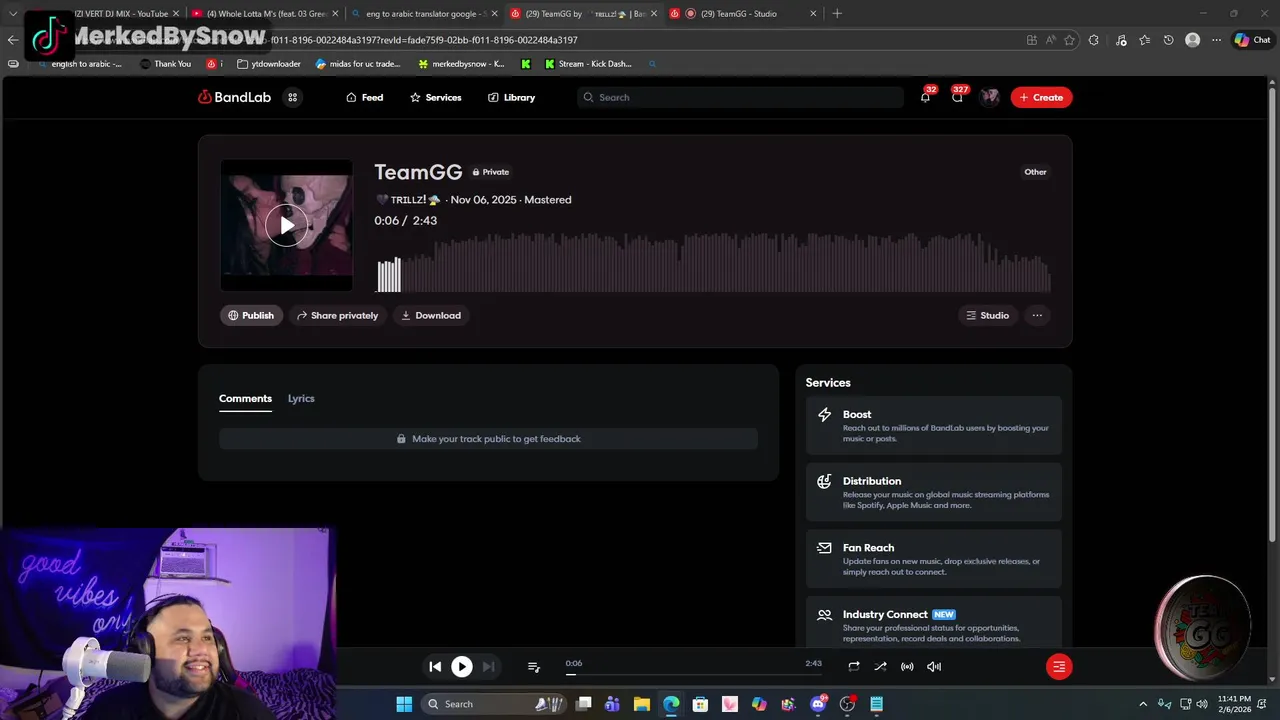Screen dimensions: 1280x720
Task: Open a new browser tab
Action: pos(837,14)
